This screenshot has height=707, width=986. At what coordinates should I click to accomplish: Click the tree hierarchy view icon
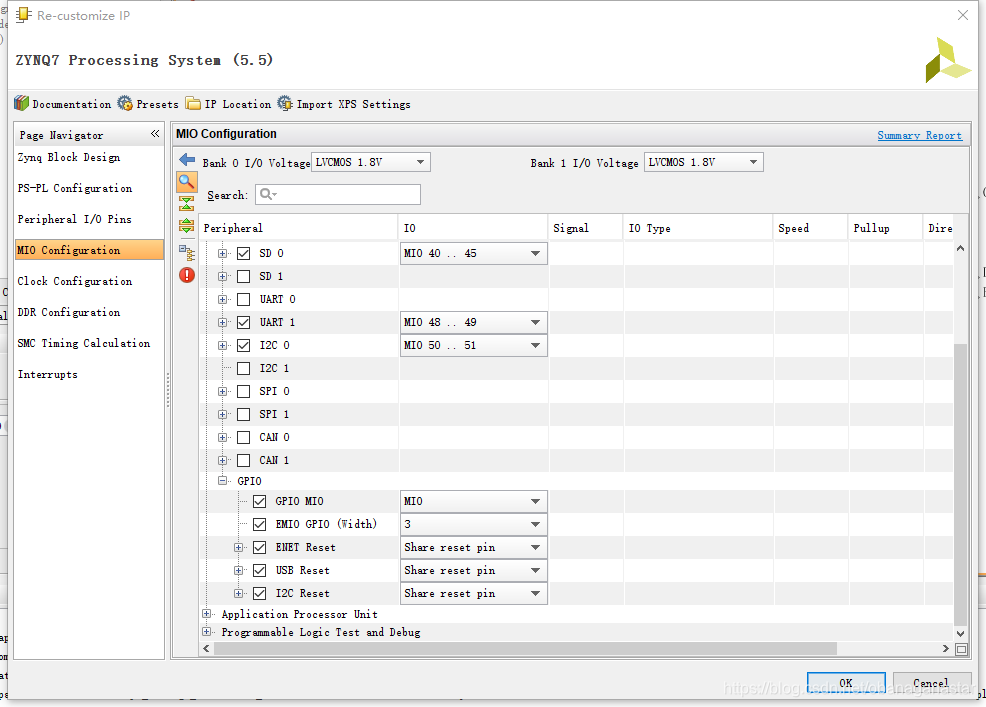point(187,253)
